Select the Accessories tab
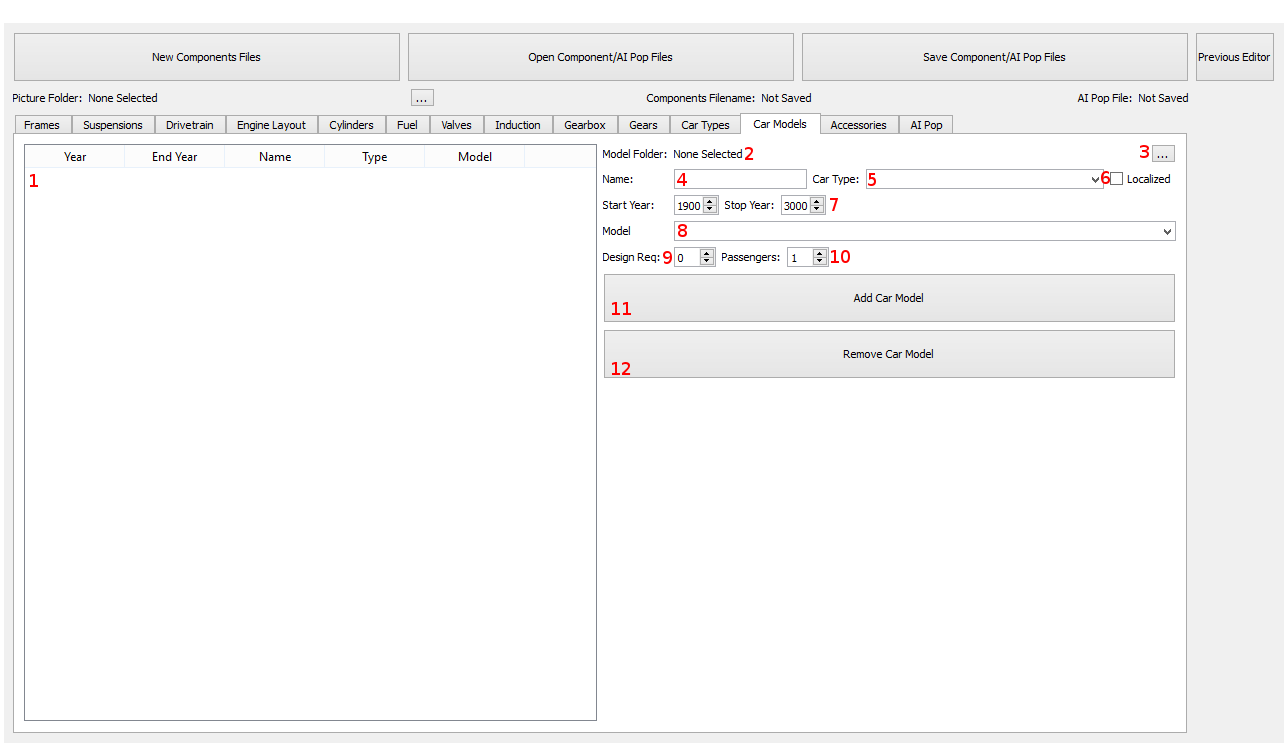Image resolution: width=1288 pixels, height=747 pixels. [858, 125]
